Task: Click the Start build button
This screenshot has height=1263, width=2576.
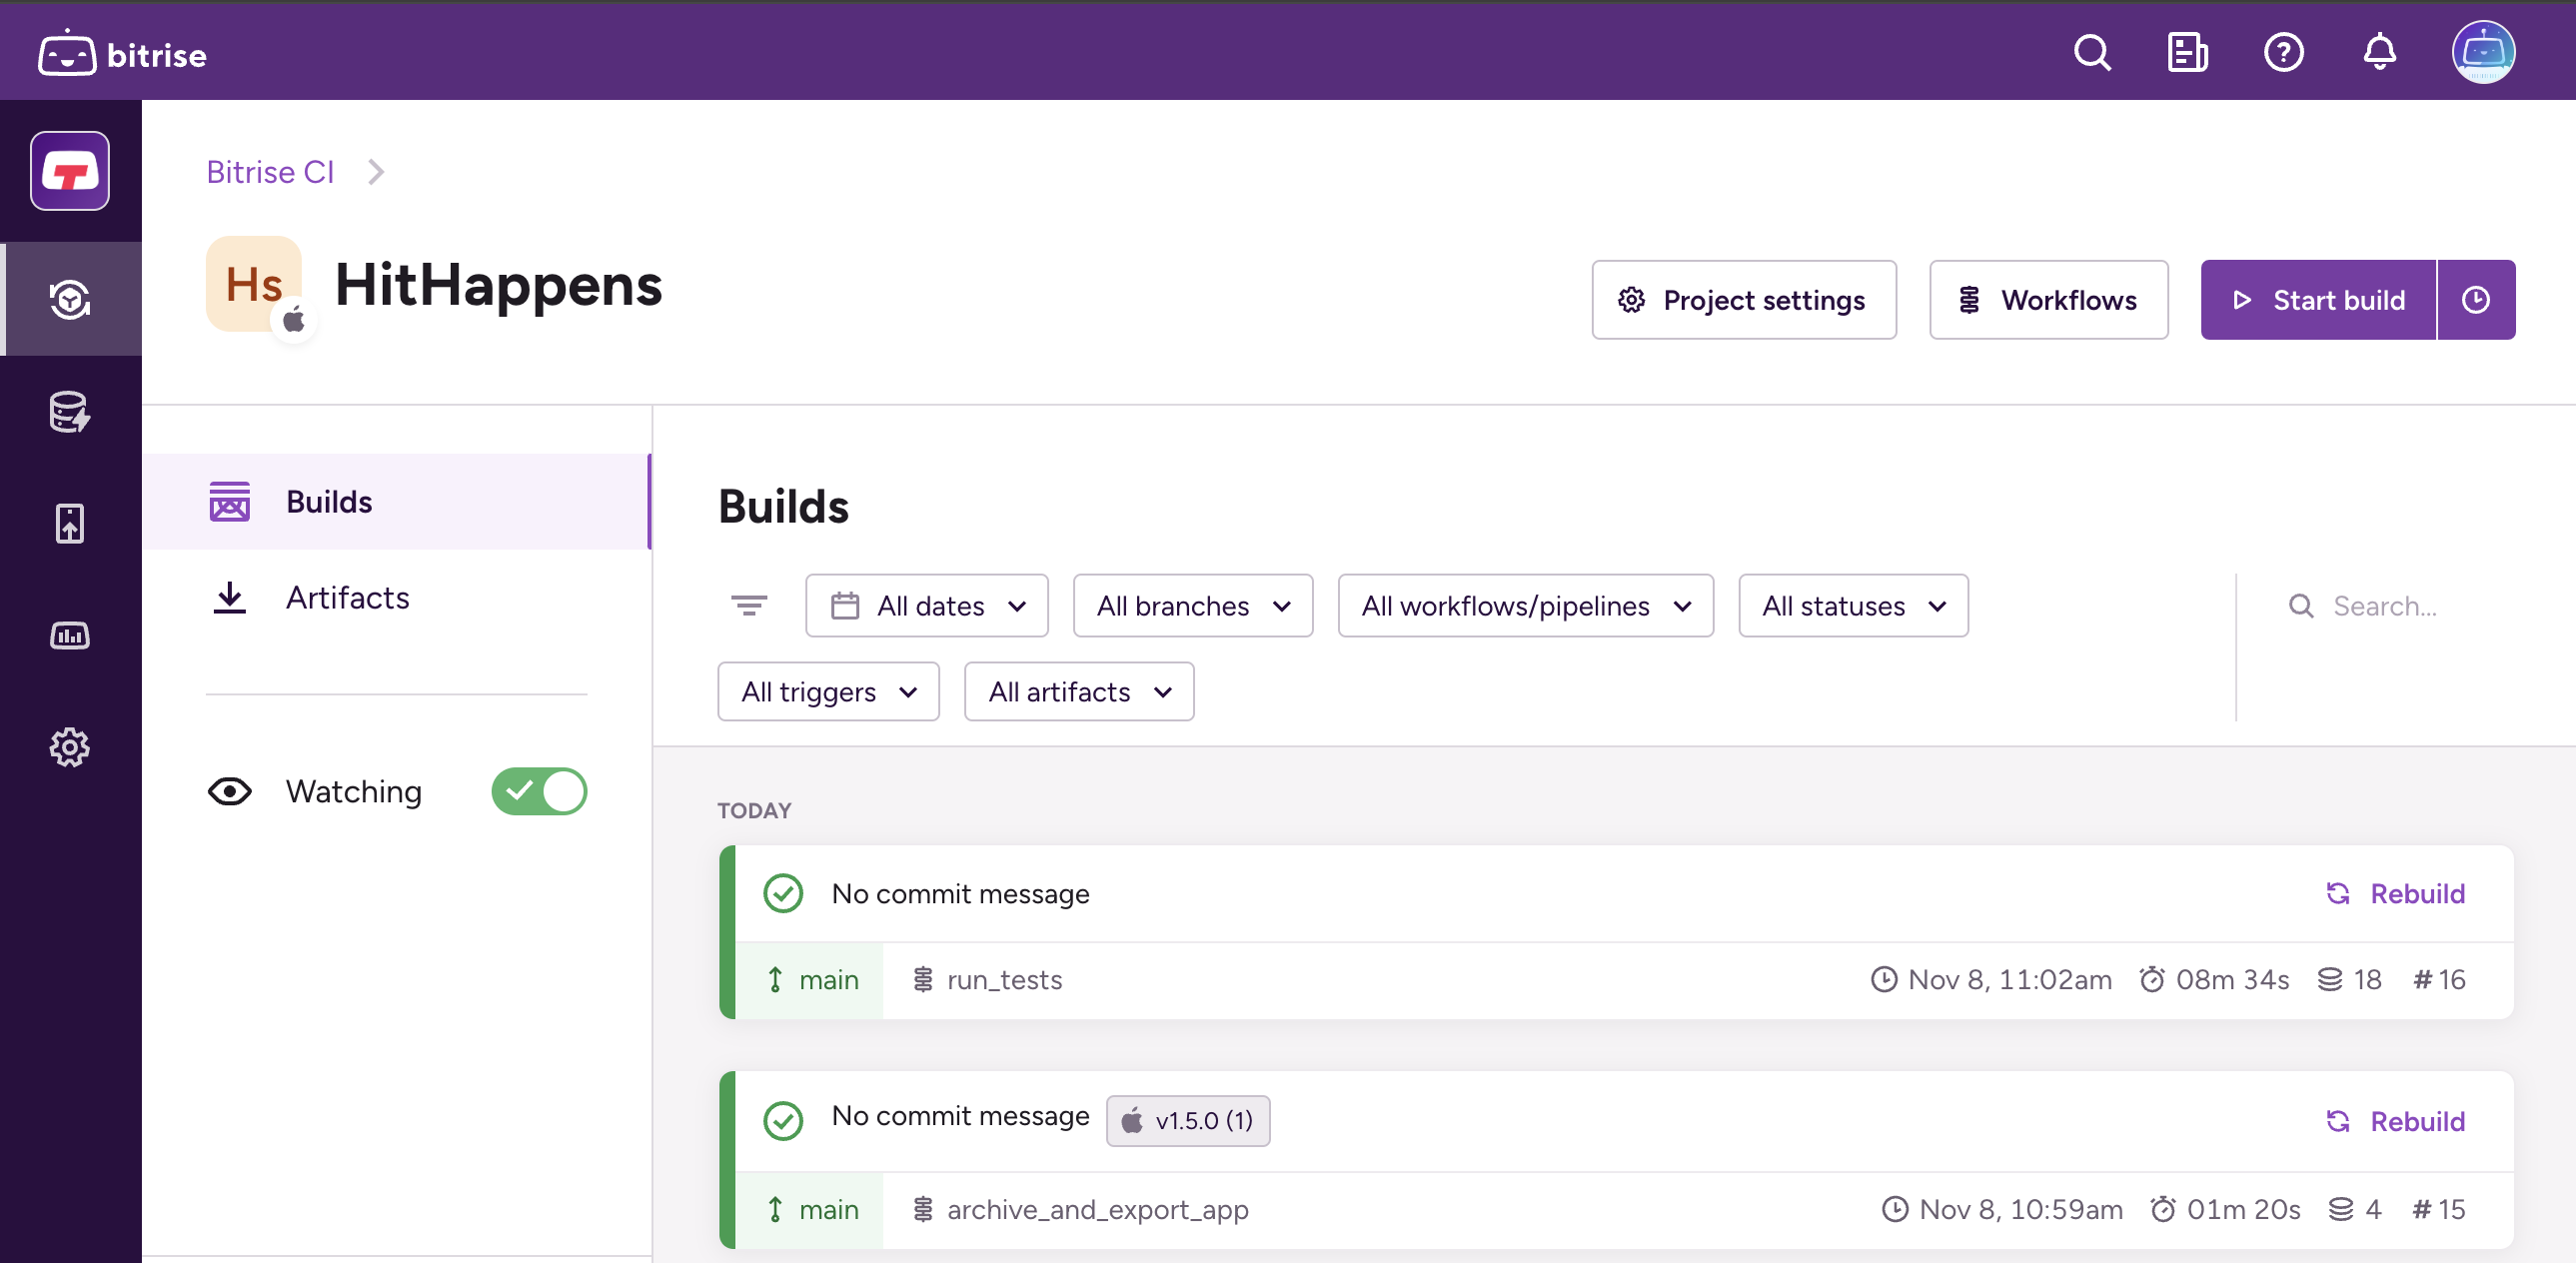Action: click(2318, 300)
